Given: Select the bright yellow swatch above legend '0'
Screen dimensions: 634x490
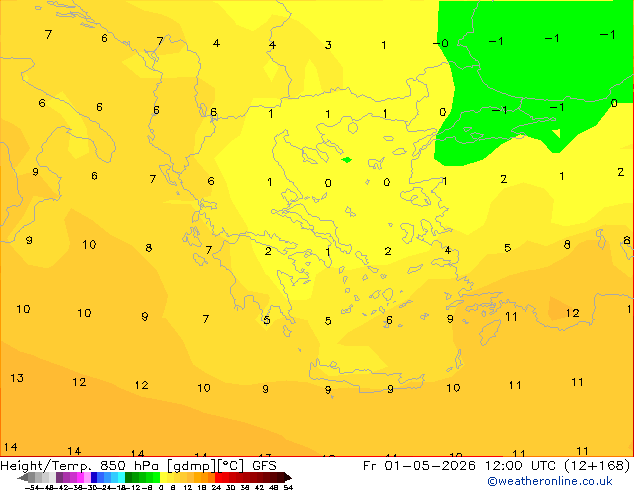Looking at the screenshot, I should pyautogui.click(x=163, y=477).
